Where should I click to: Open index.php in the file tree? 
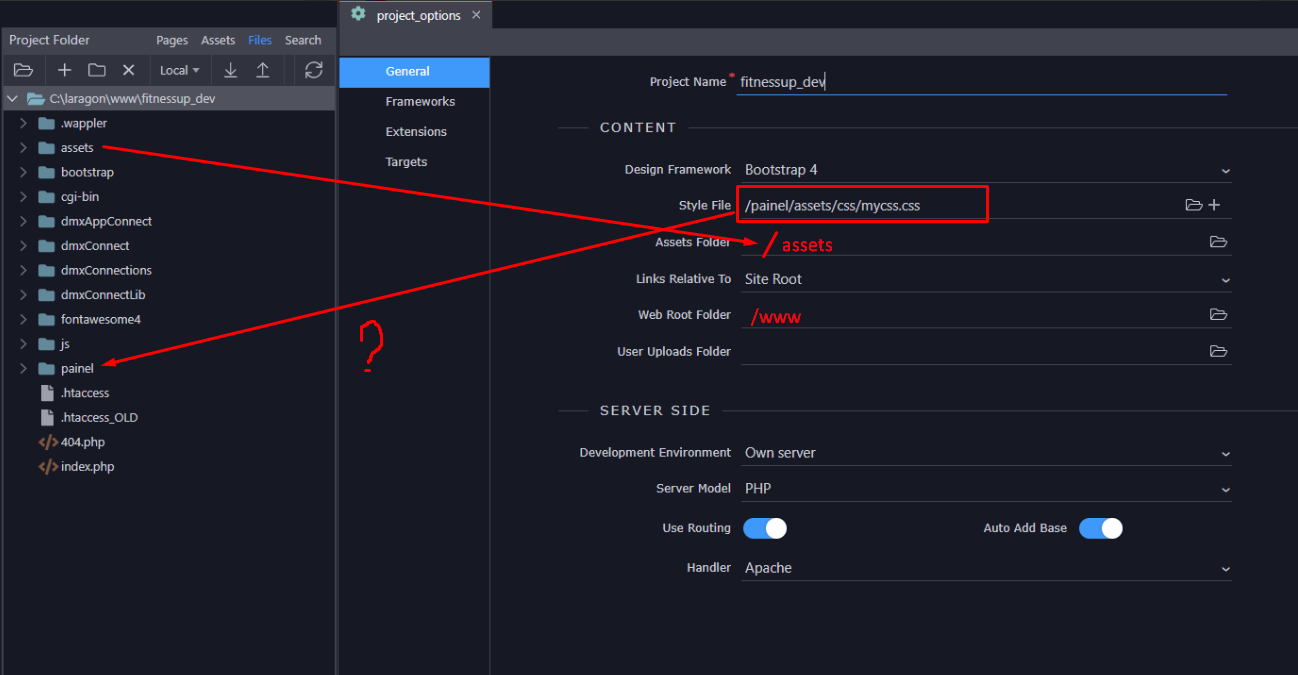87,467
